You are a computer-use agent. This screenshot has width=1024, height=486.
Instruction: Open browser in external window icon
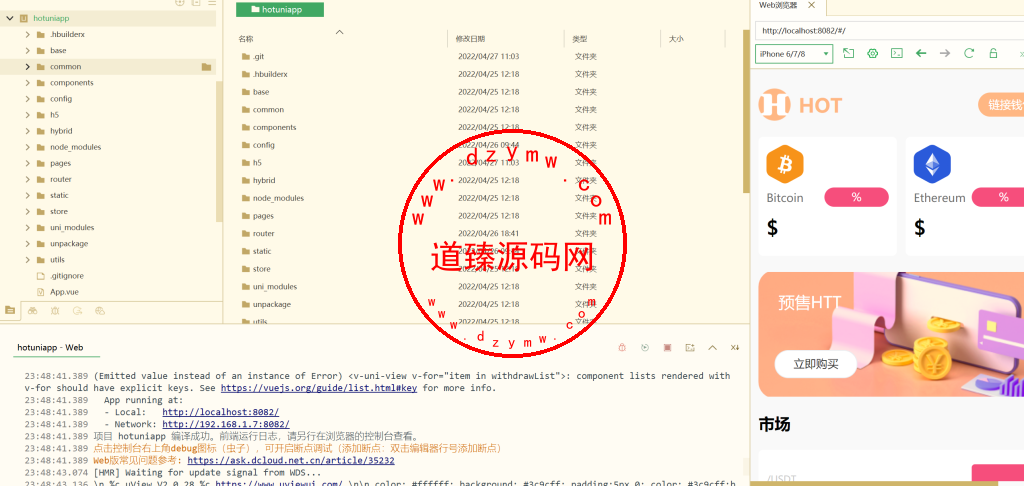848,54
